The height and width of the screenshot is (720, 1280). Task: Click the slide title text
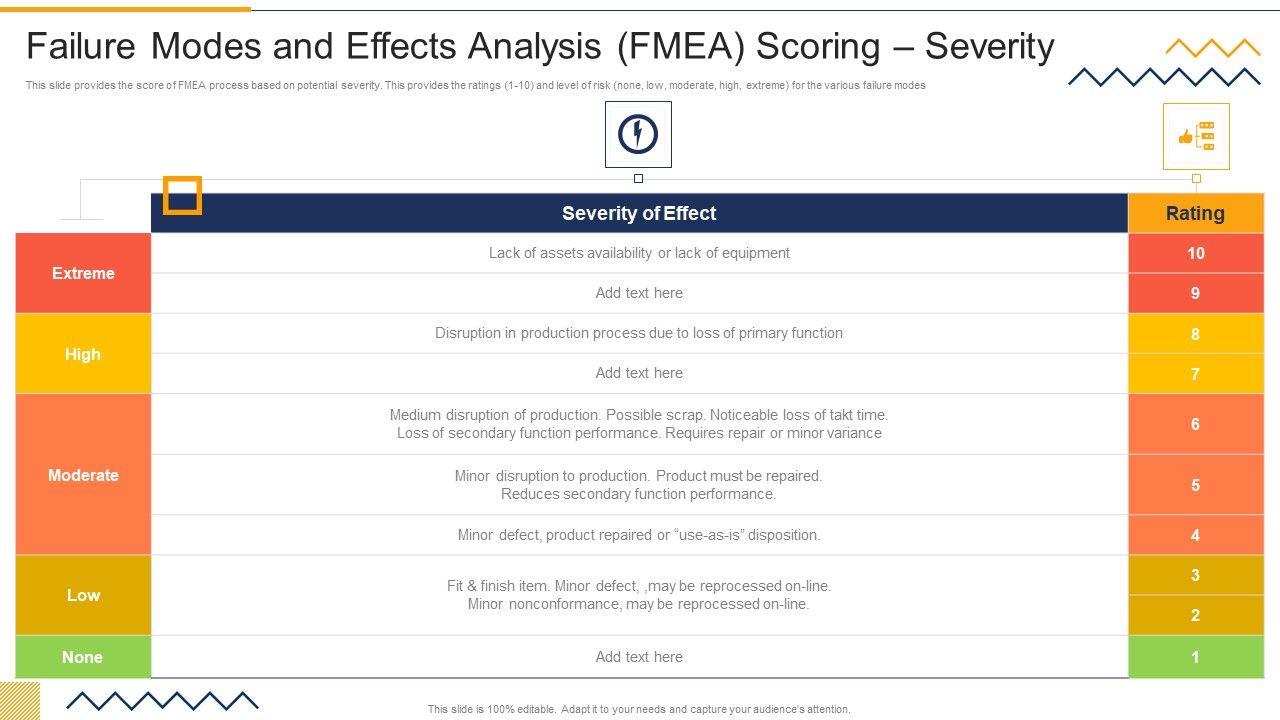[x=540, y=47]
